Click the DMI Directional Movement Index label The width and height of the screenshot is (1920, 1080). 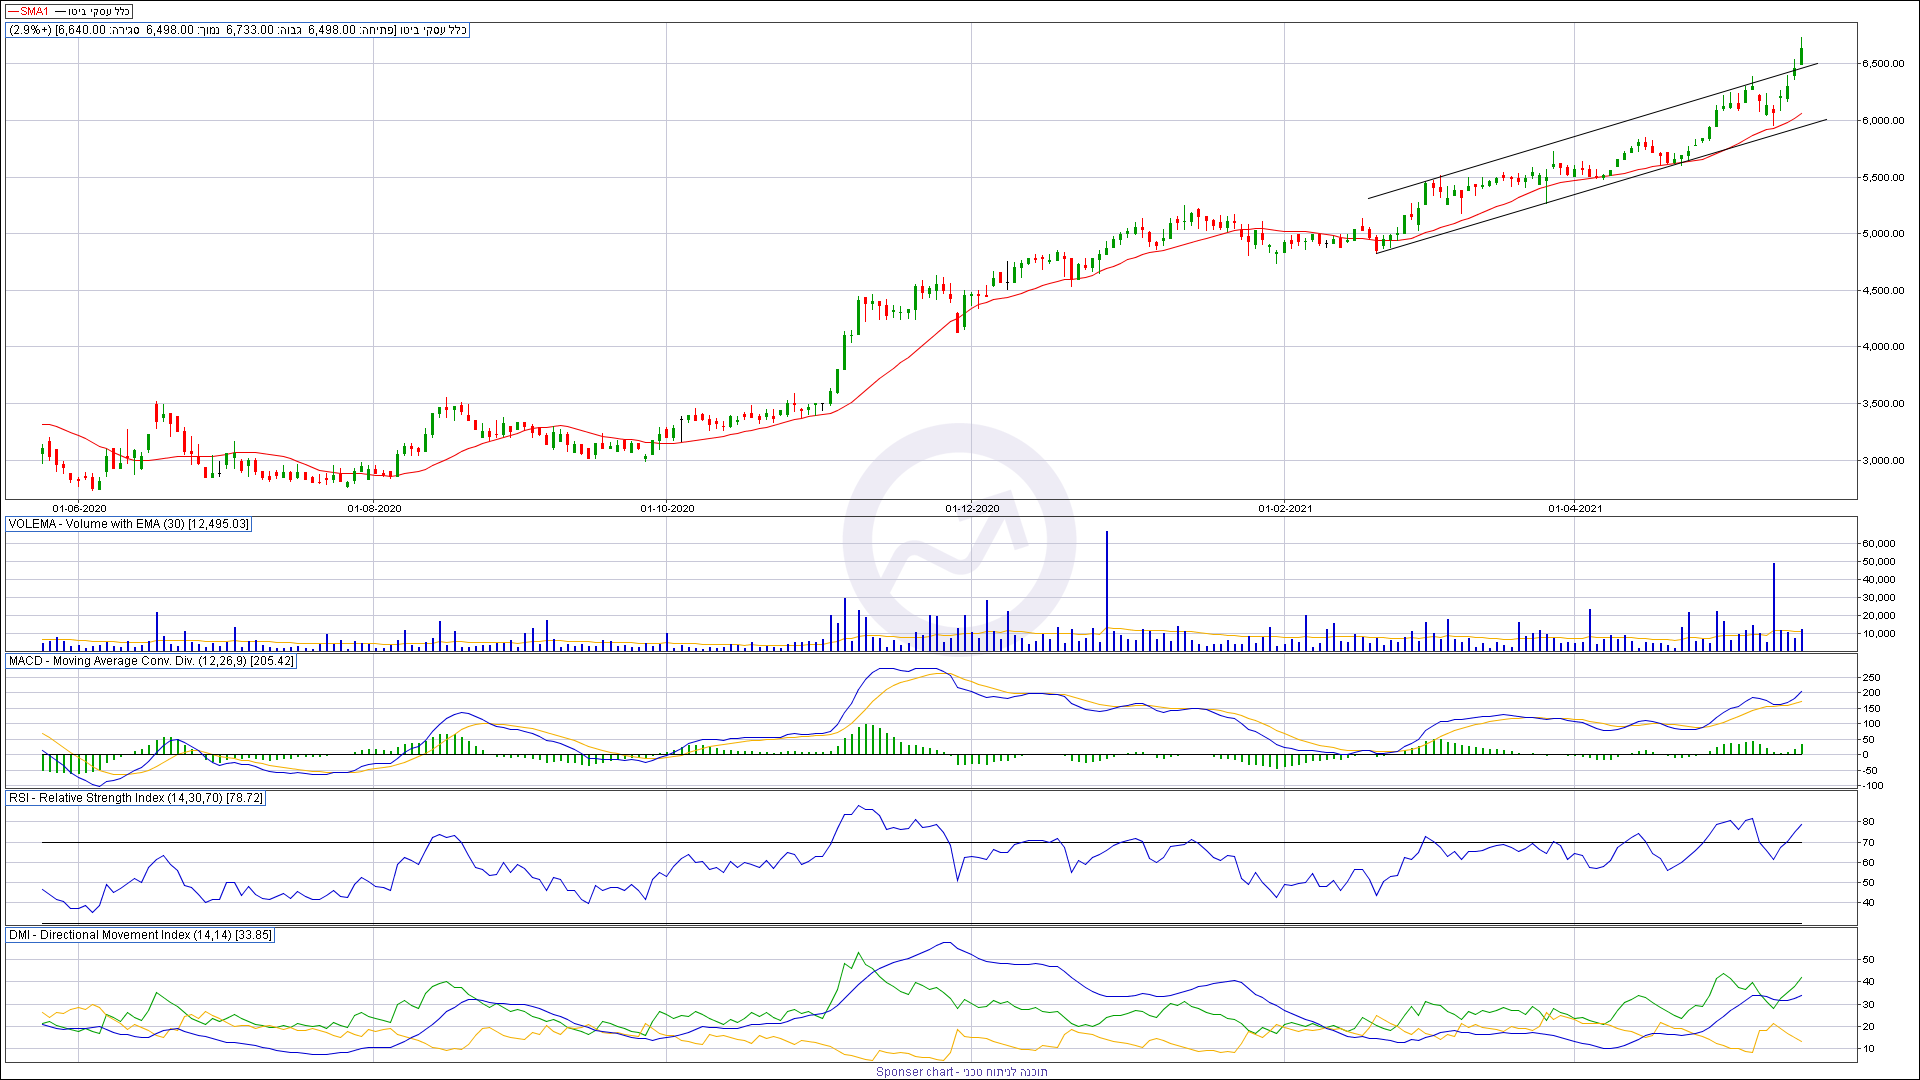140,935
